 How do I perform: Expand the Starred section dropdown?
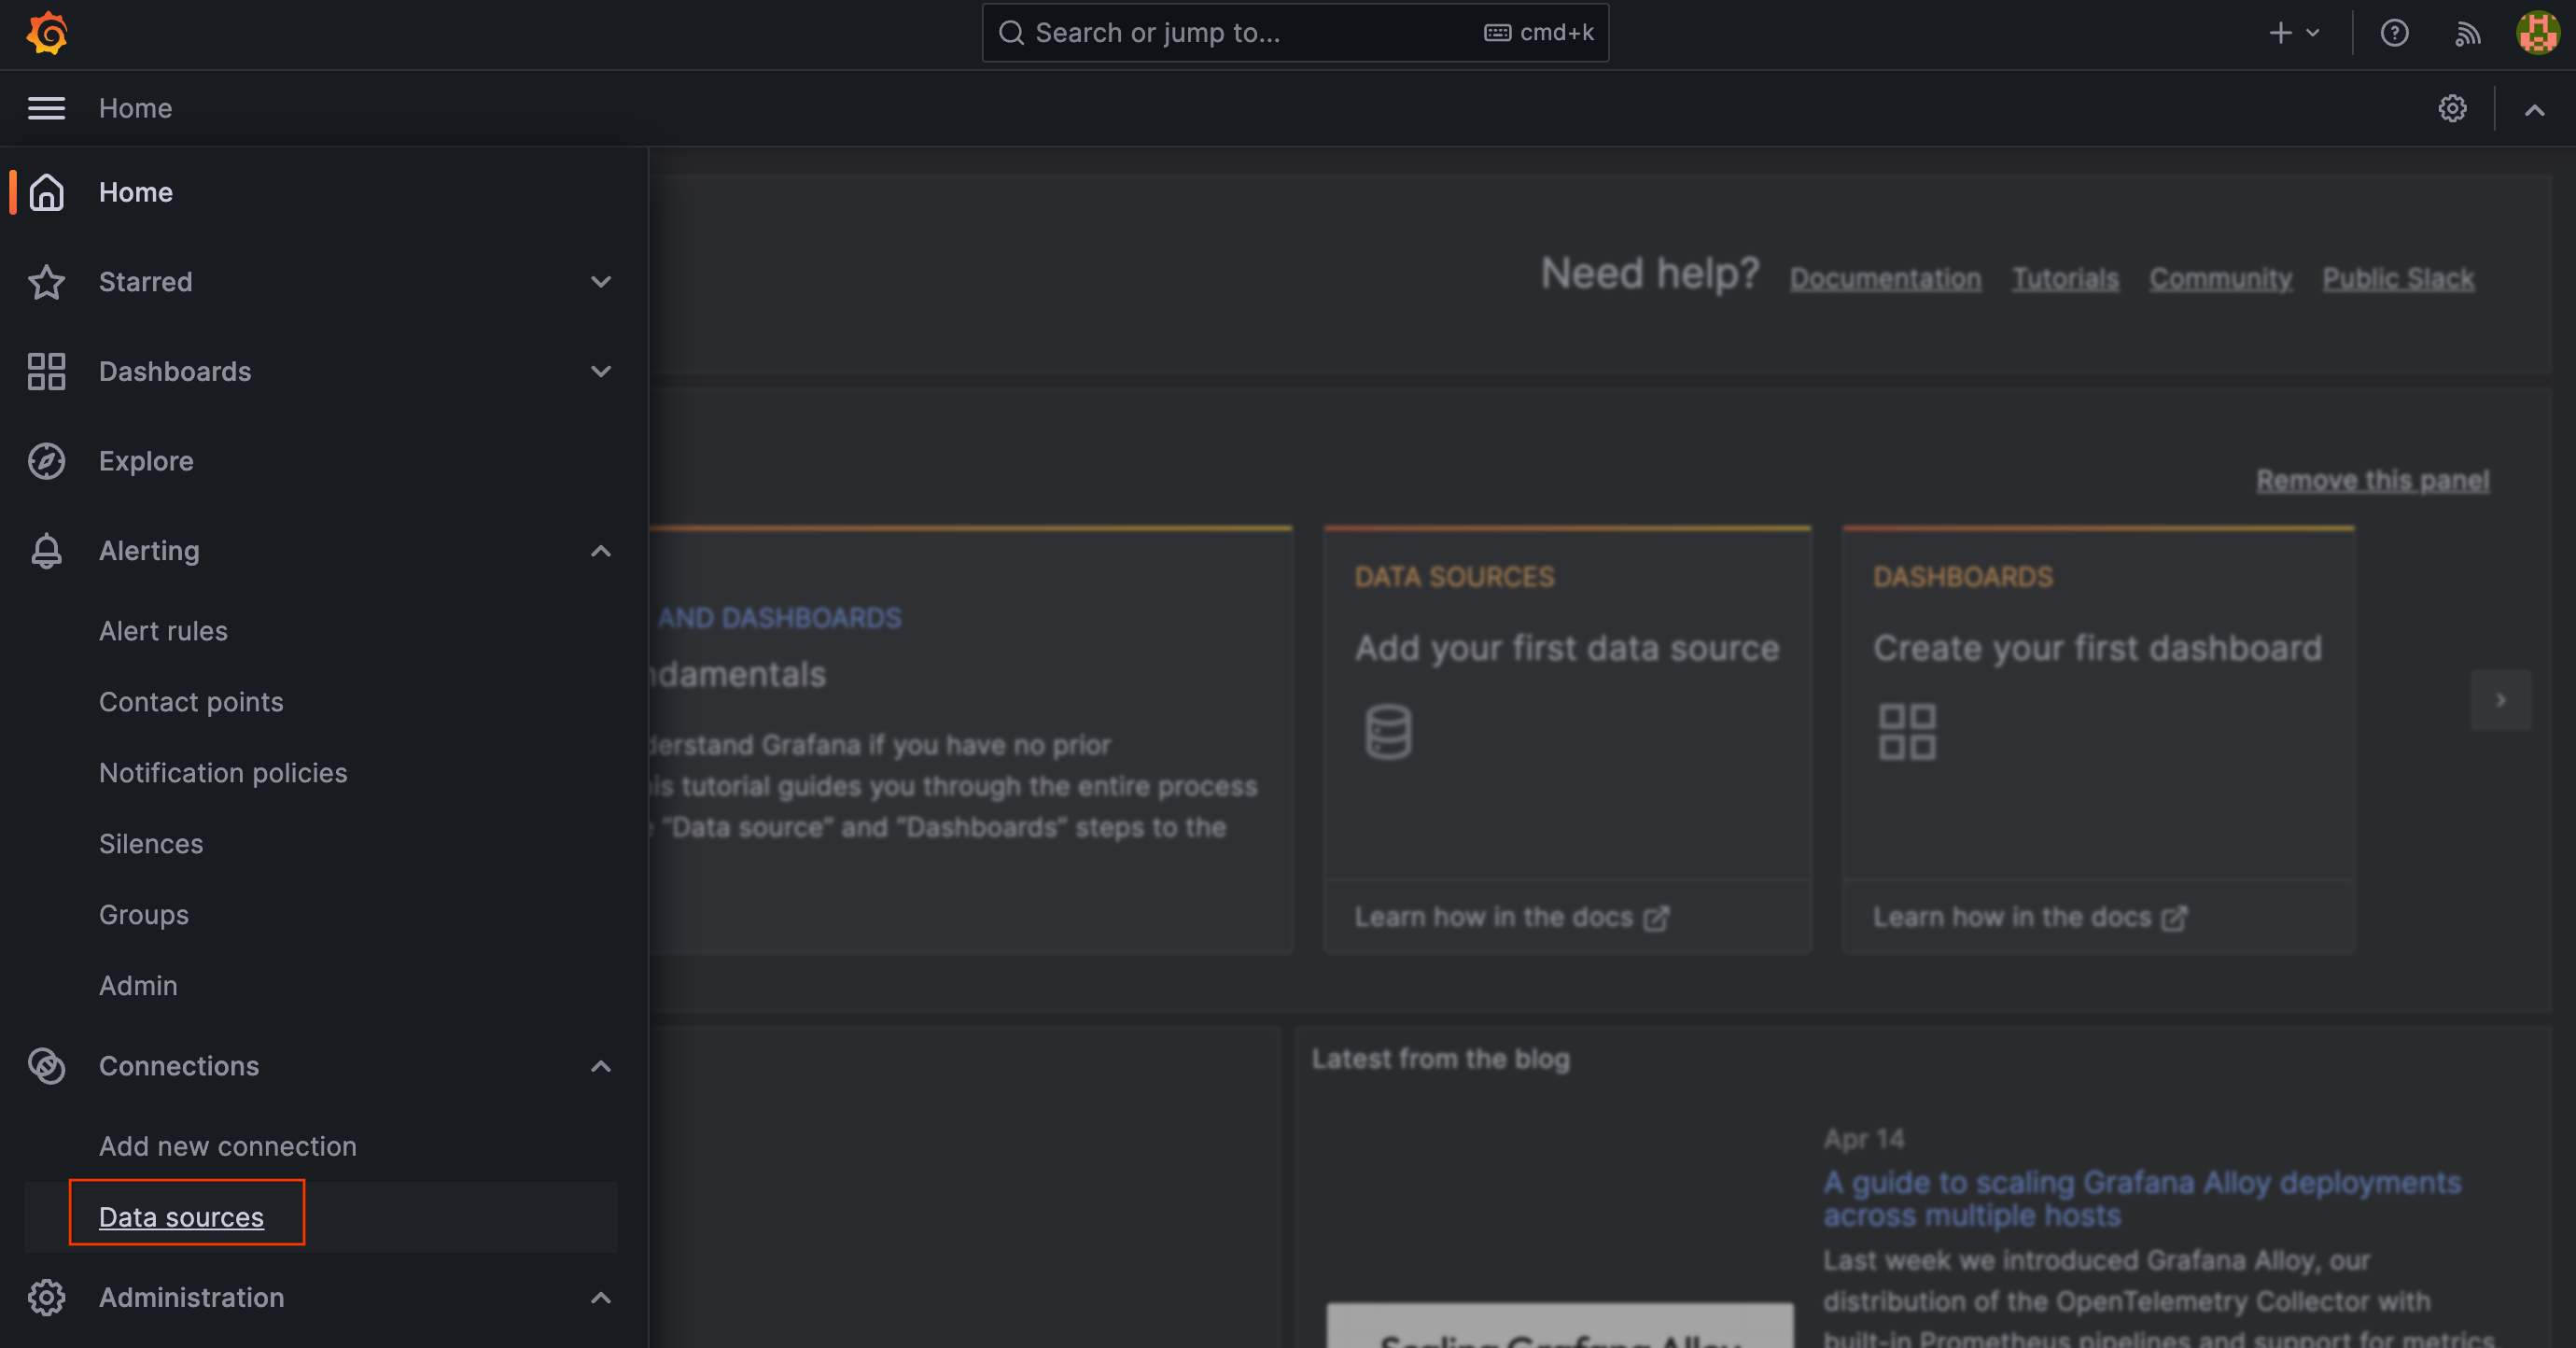601,279
